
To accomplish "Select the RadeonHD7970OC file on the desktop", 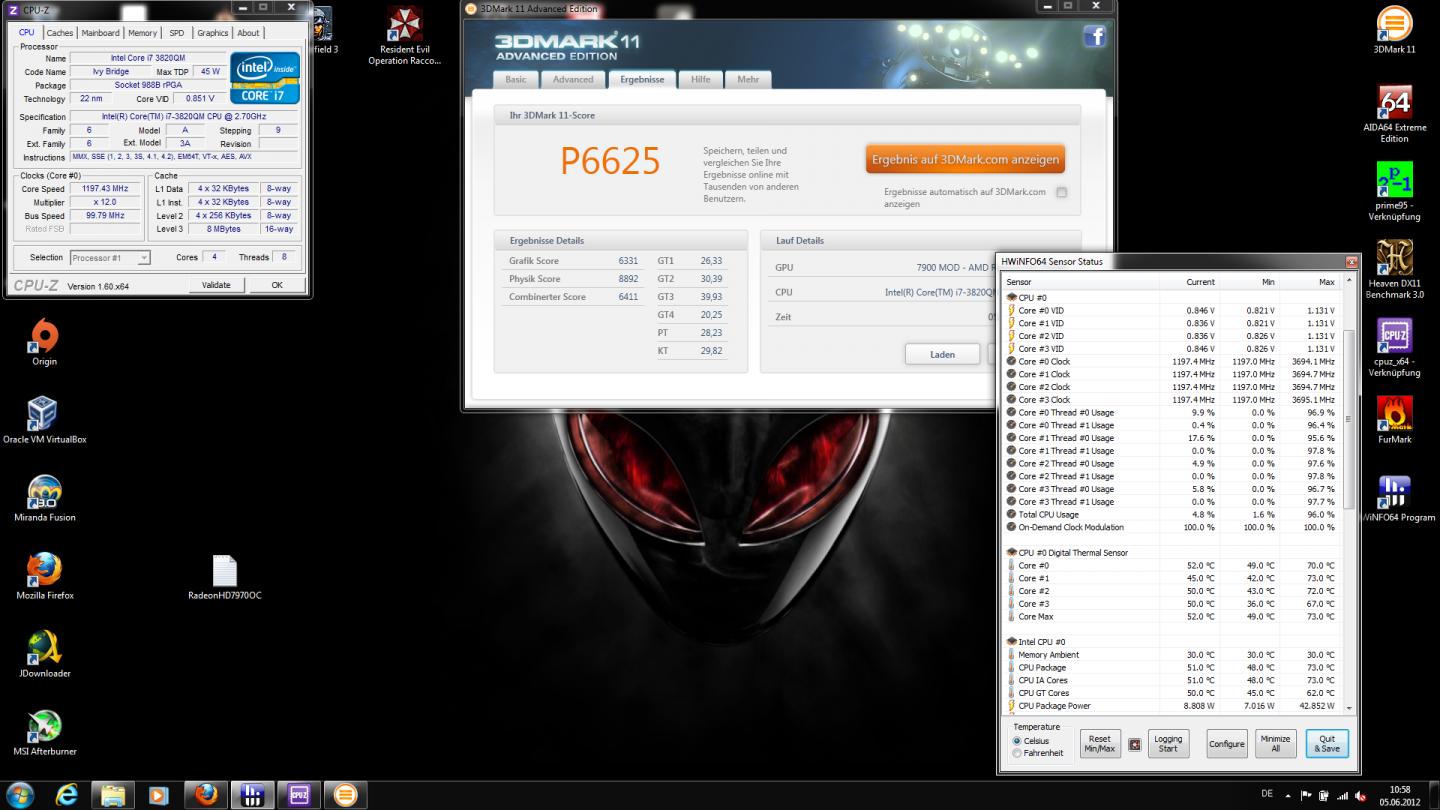I will tap(224, 577).
